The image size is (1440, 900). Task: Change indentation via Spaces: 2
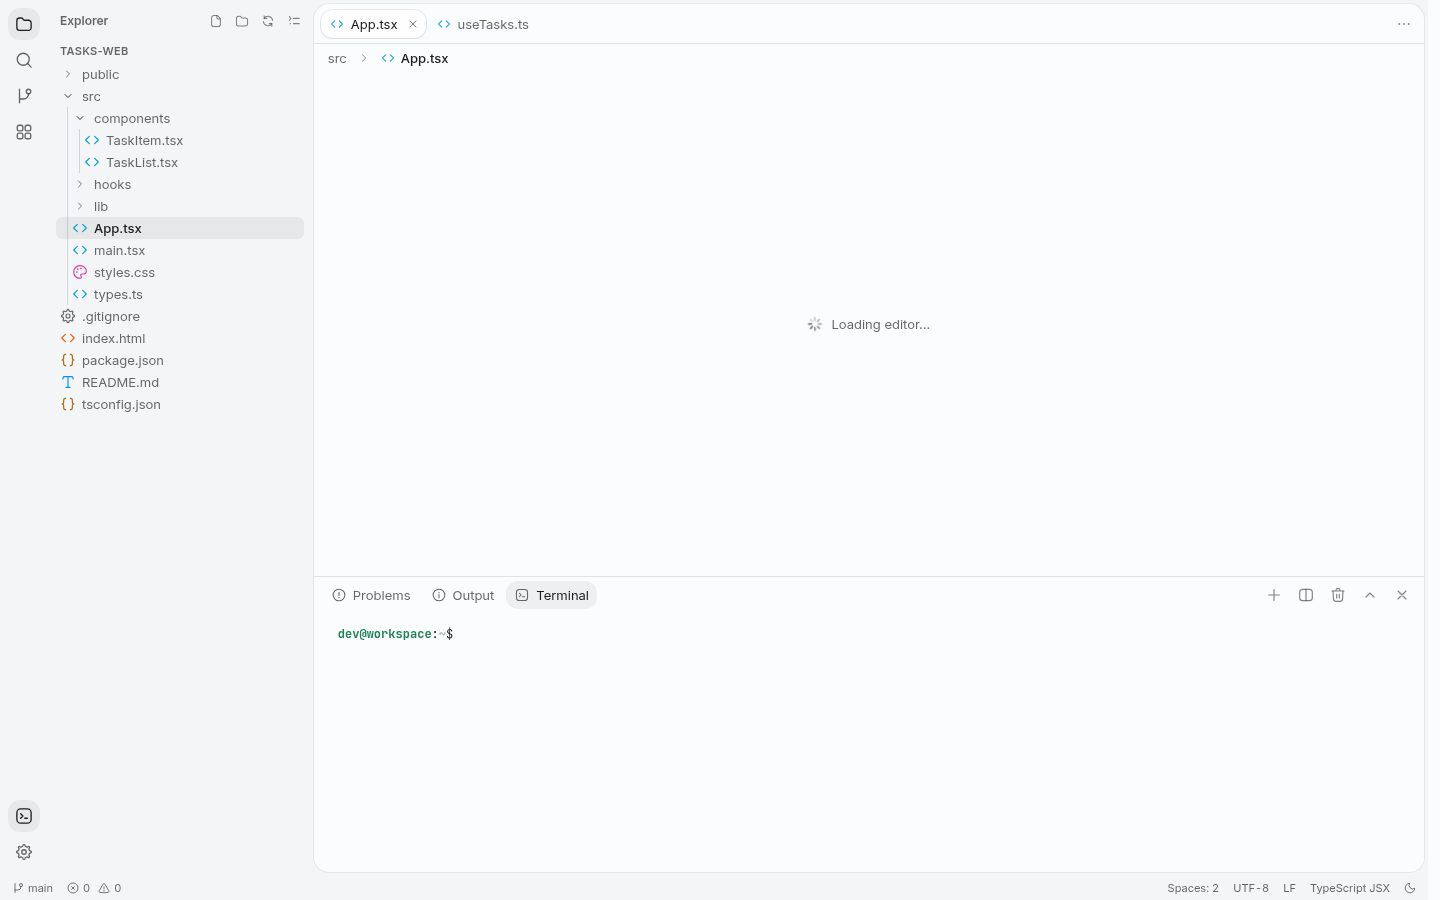(1193, 888)
